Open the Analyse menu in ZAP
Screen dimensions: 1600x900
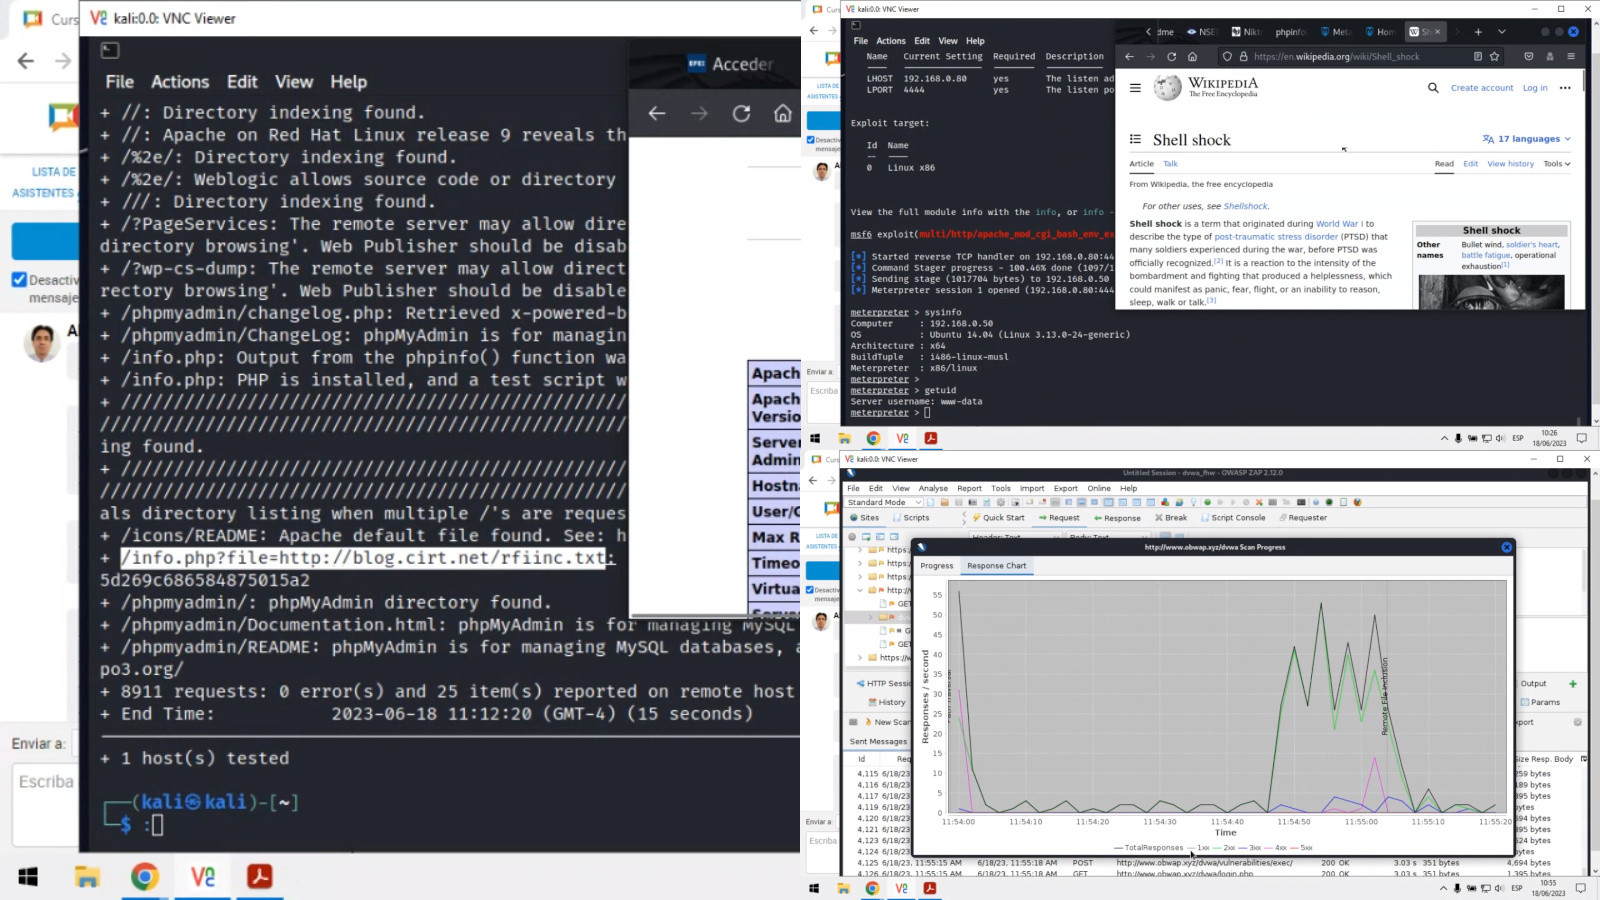point(933,488)
